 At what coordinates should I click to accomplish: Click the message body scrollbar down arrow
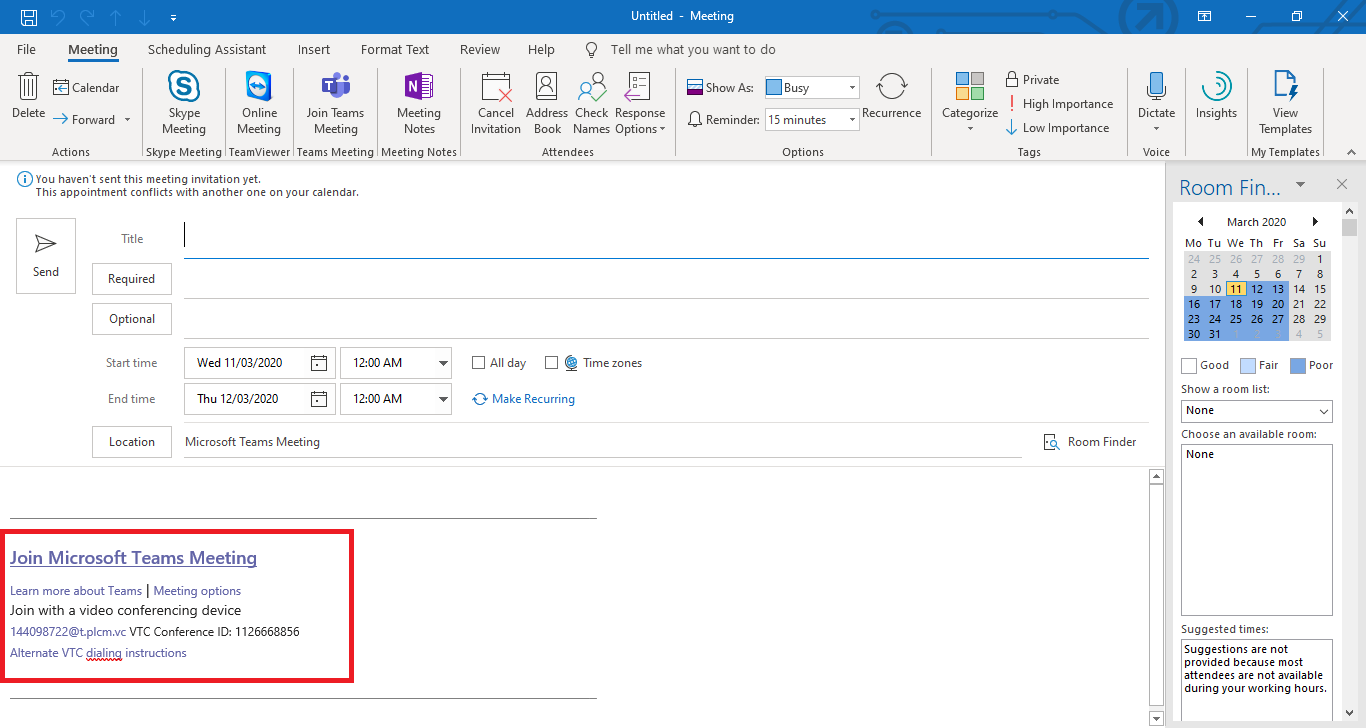[x=1156, y=718]
